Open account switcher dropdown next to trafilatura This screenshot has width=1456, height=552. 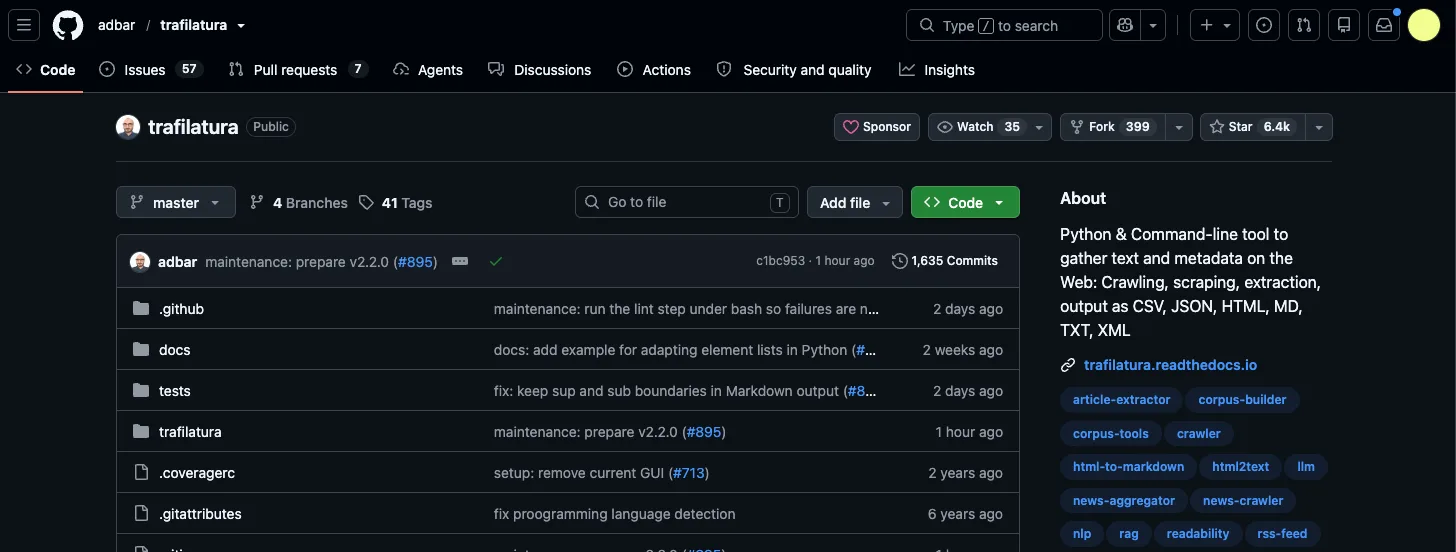(241, 26)
